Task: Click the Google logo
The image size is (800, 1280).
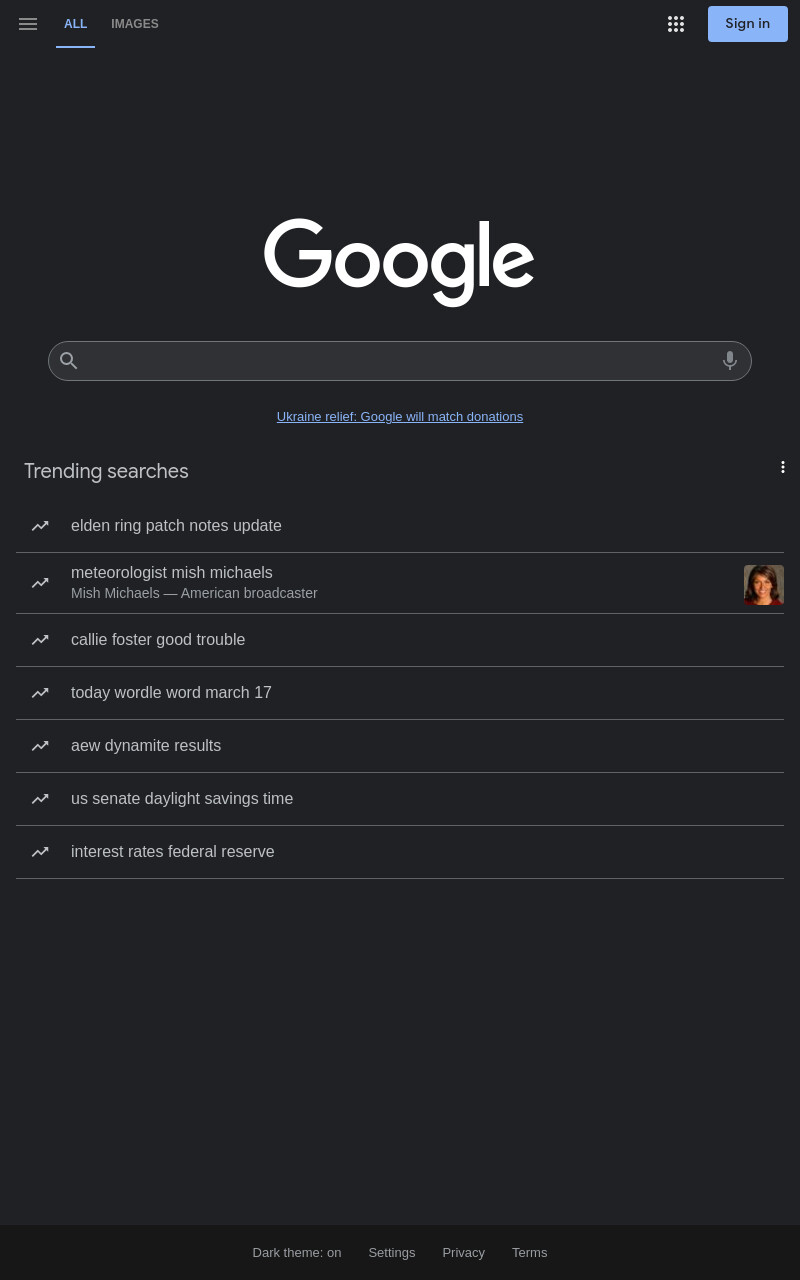Action: click(399, 262)
